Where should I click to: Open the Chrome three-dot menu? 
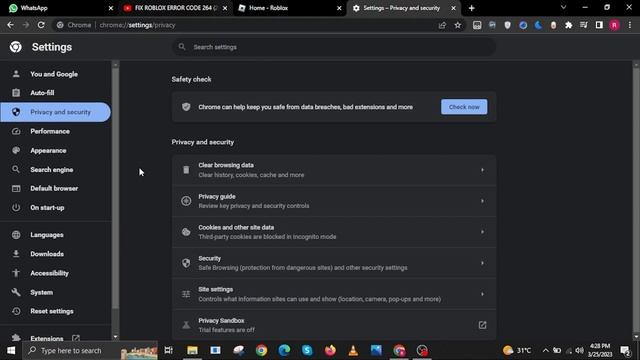click(630, 25)
